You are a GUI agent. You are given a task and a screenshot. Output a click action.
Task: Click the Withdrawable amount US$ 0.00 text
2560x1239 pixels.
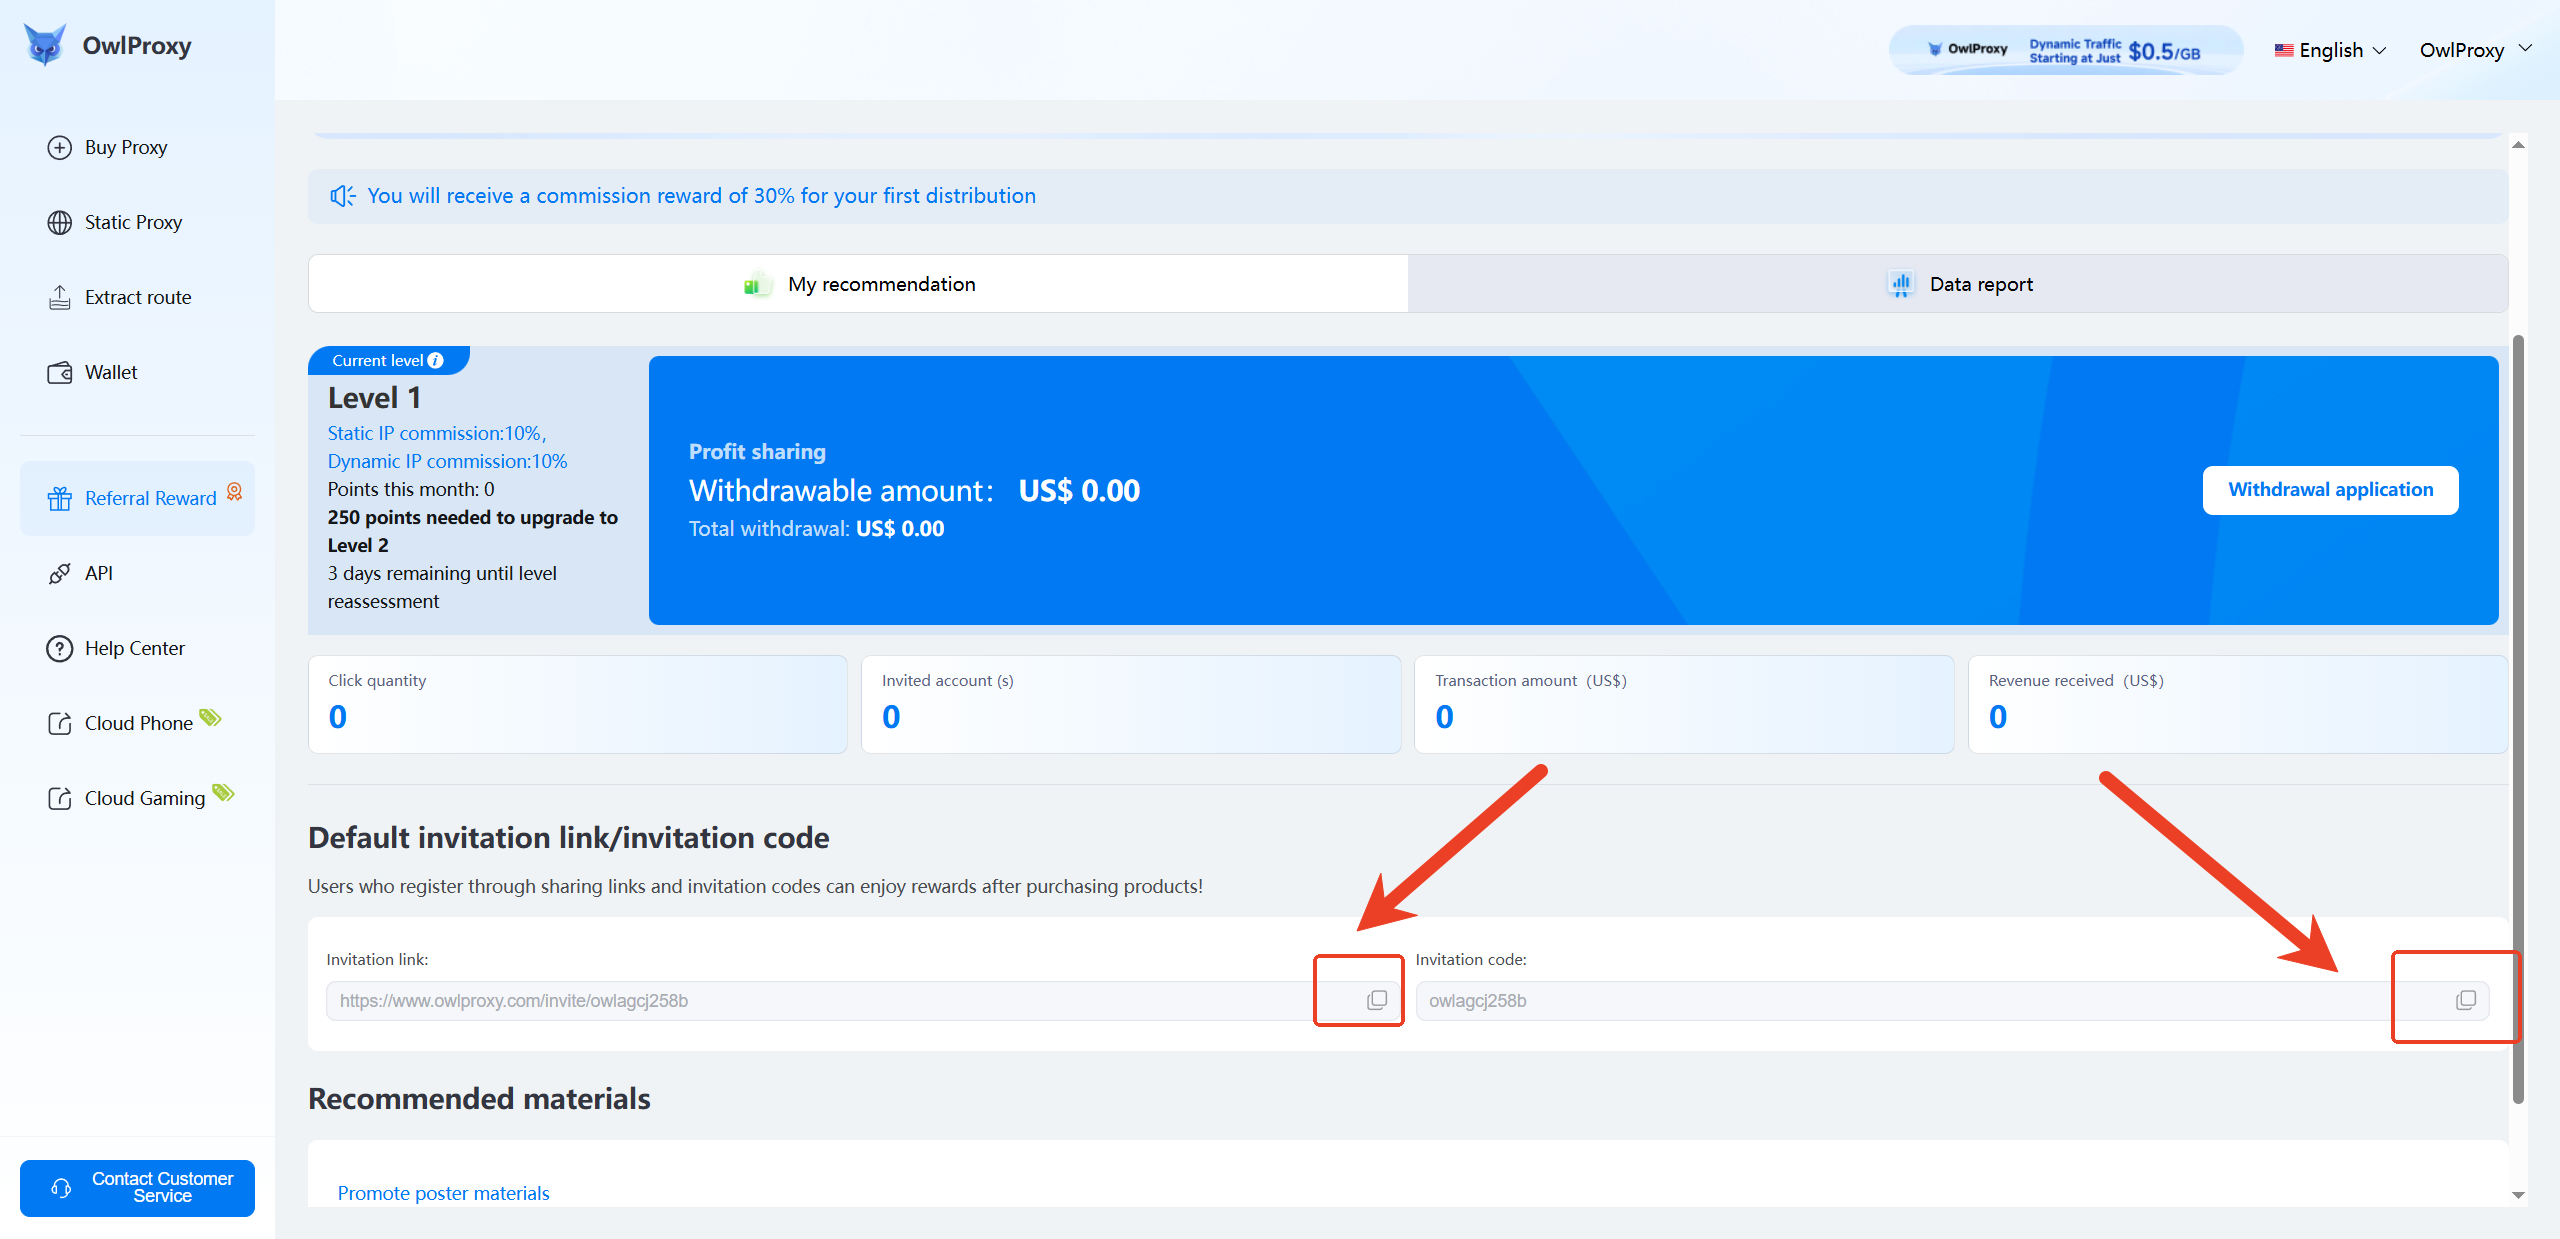click(x=914, y=491)
